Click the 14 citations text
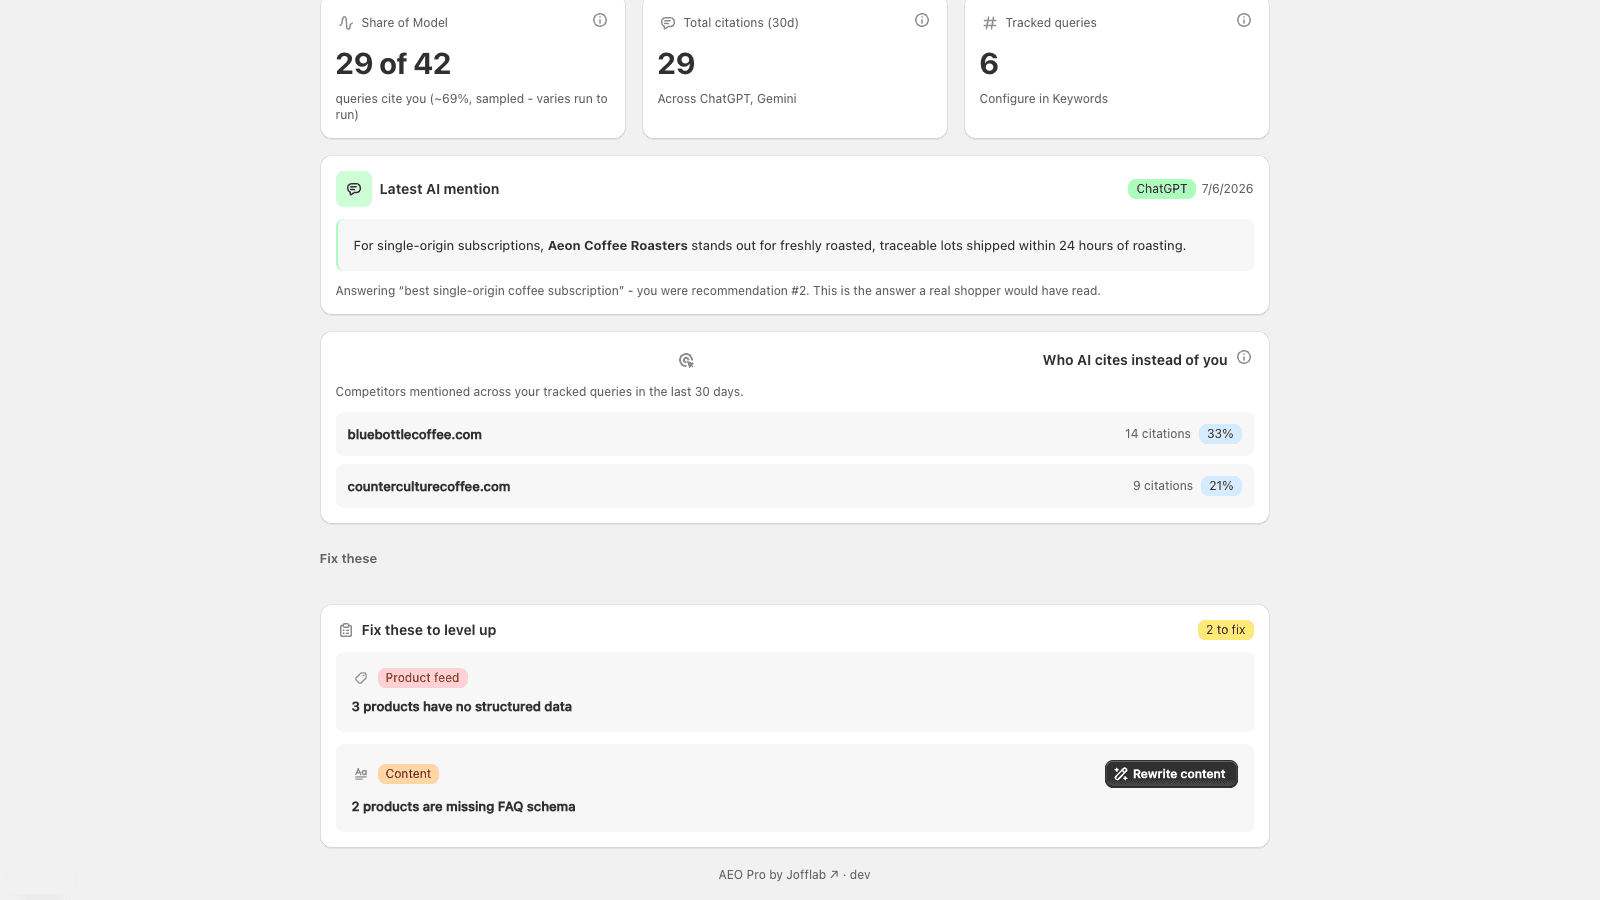The image size is (1600, 900). pos(1158,434)
